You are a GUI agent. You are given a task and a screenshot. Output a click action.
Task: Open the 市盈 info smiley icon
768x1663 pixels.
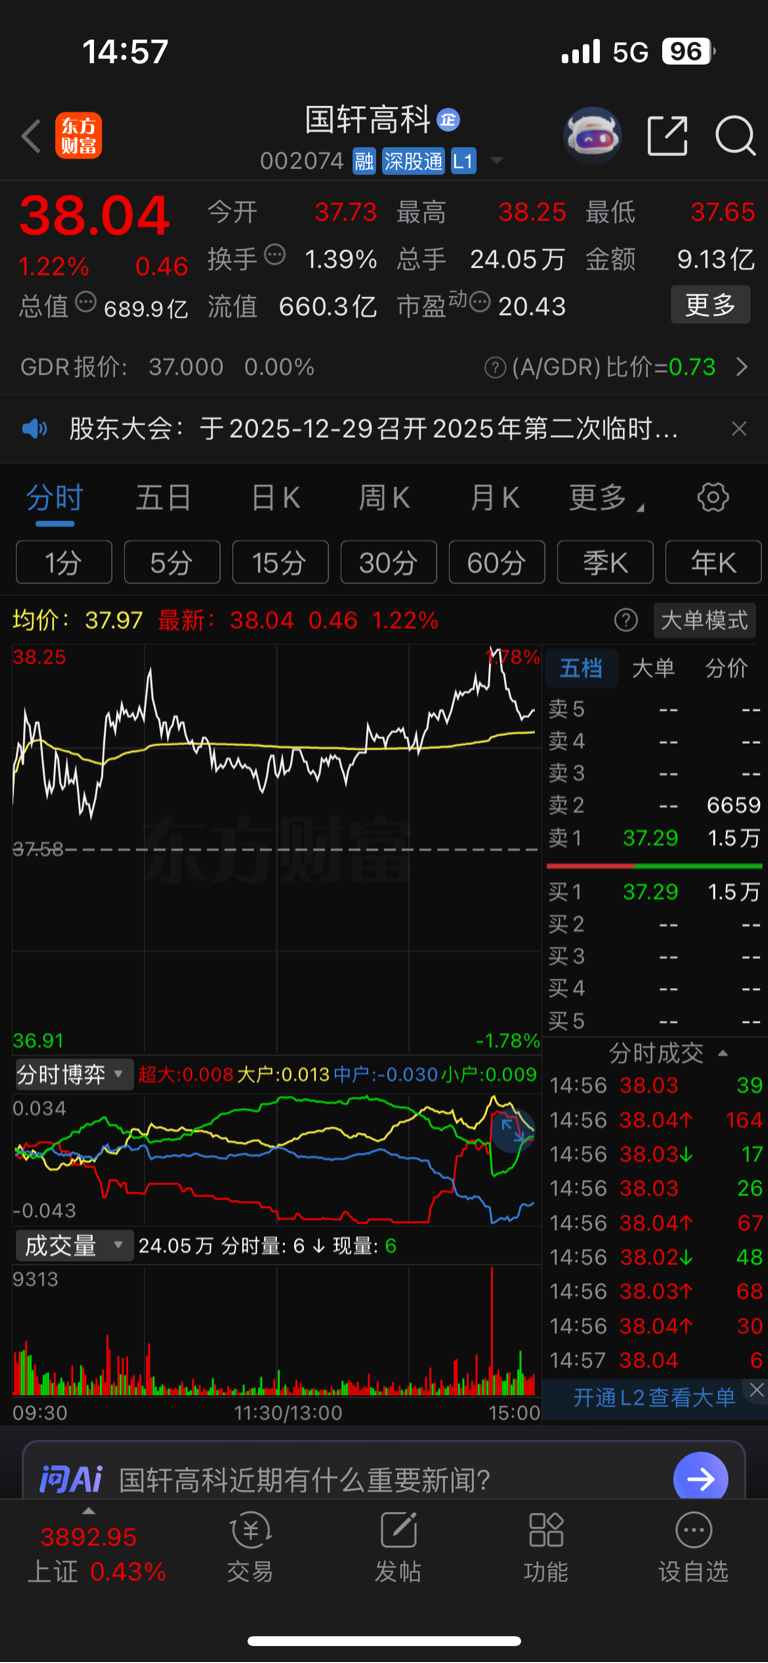(480, 301)
